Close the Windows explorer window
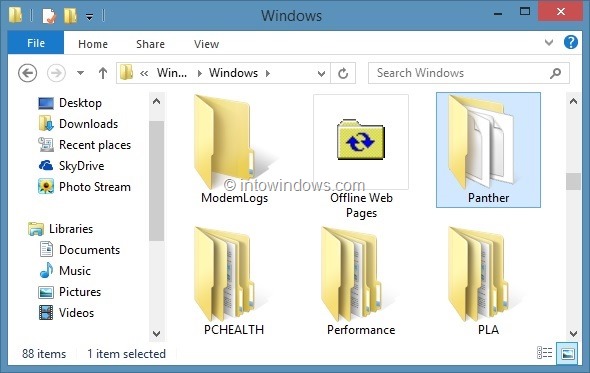590x373 pixels. 561,12
